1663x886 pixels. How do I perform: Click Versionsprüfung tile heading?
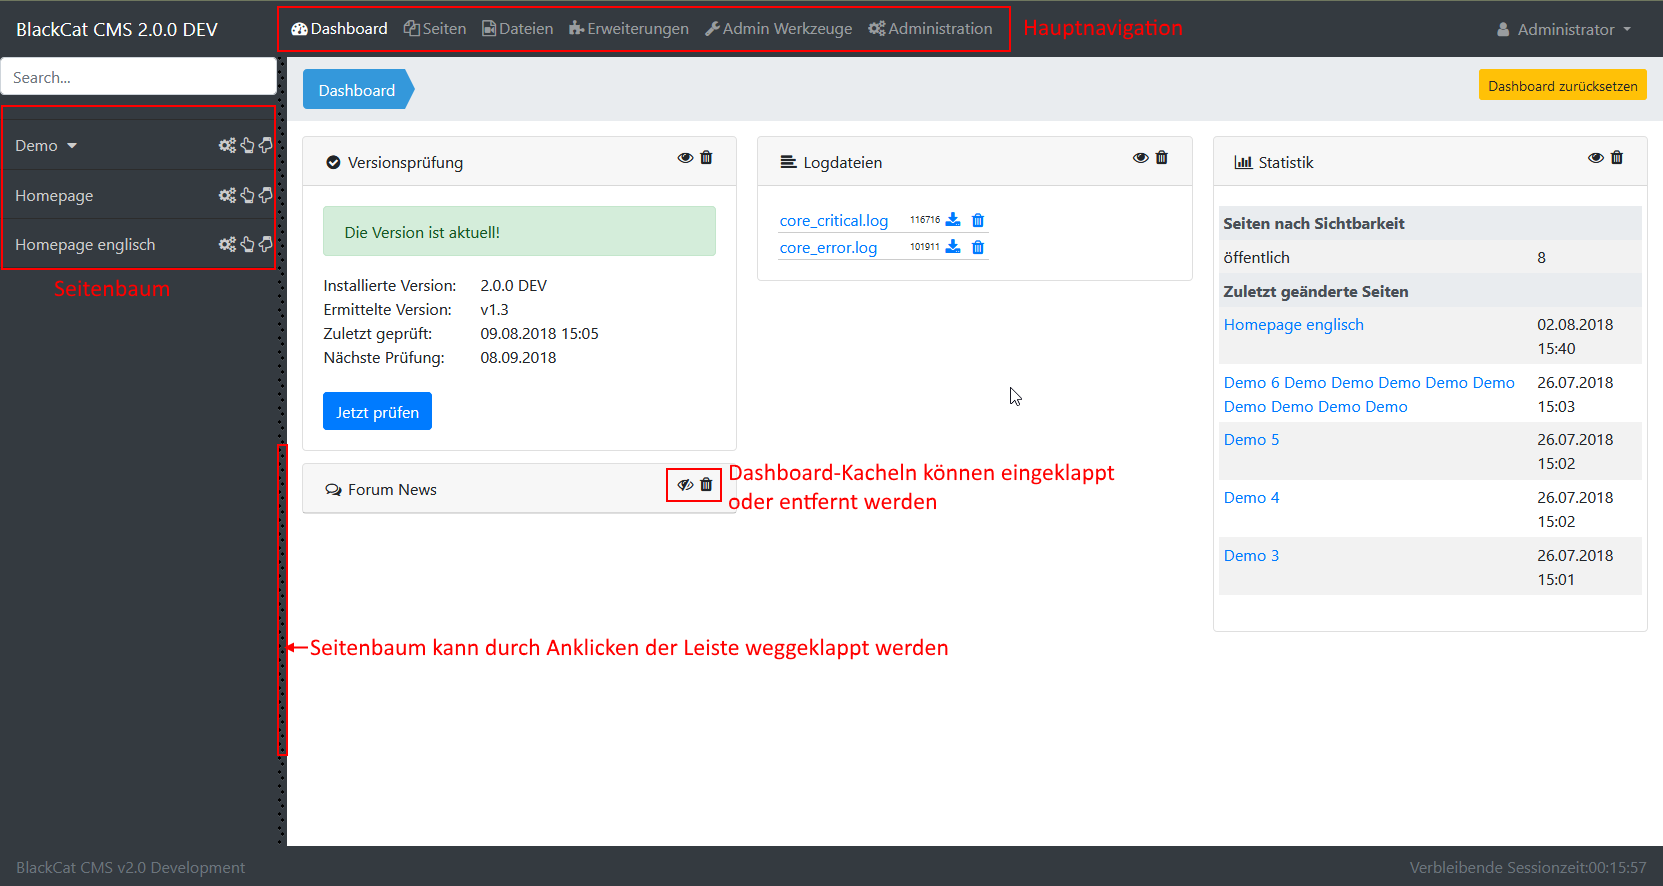point(405,163)
